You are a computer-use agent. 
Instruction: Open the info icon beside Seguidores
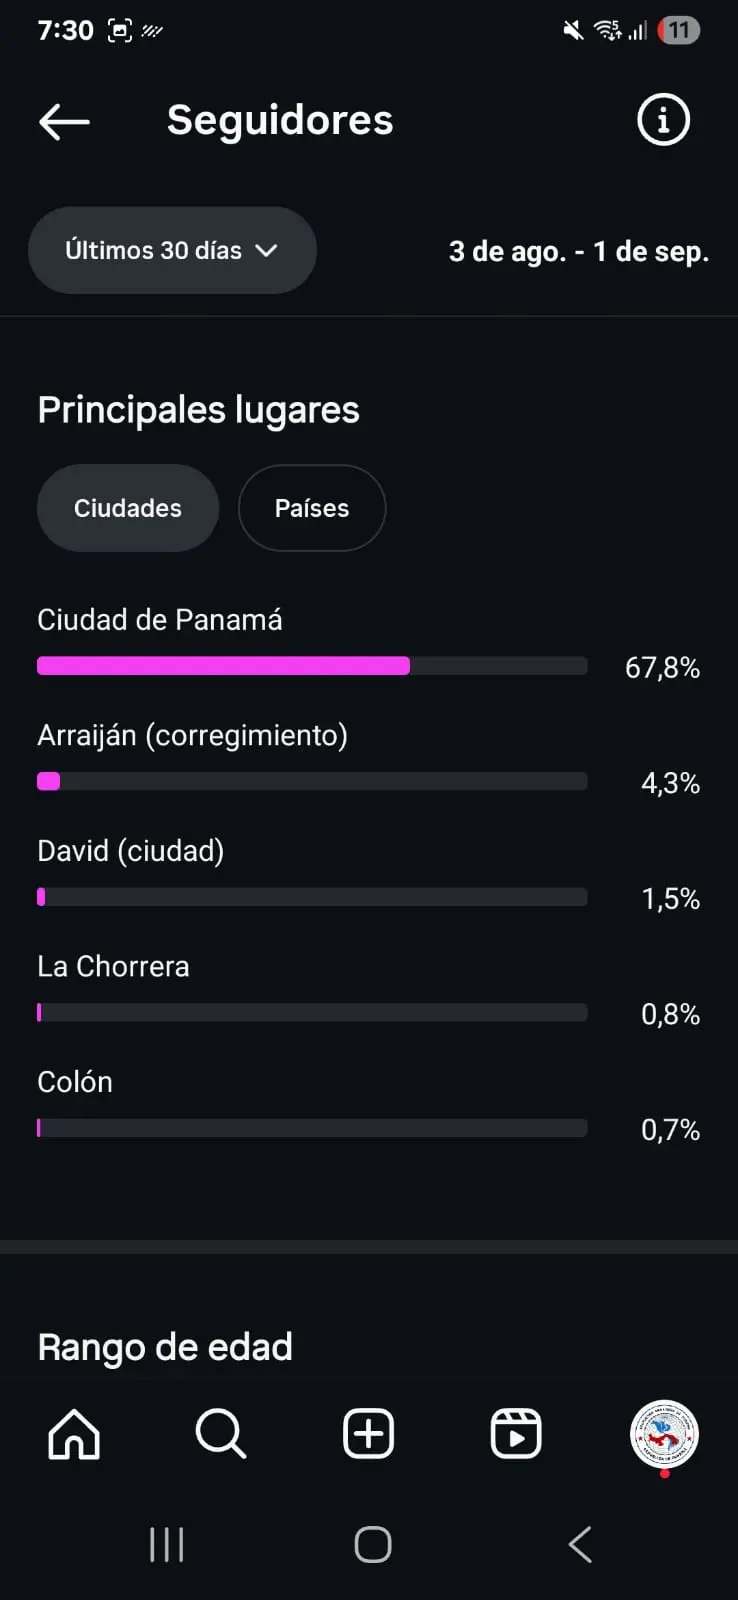click(663, 120)
